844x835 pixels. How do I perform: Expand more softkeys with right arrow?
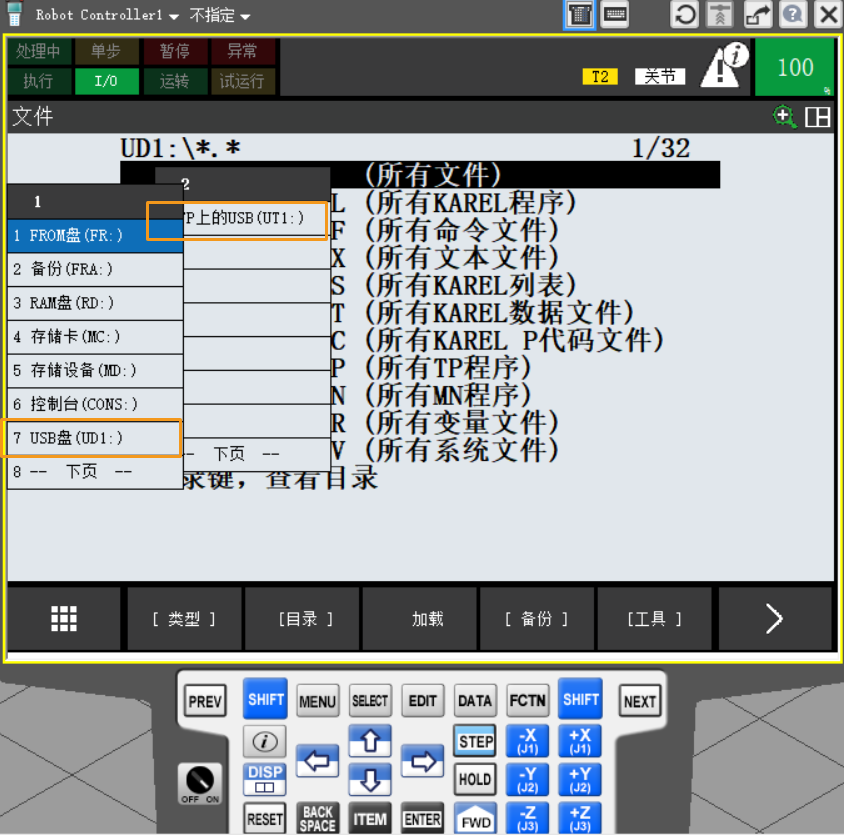tap(774, 618)
